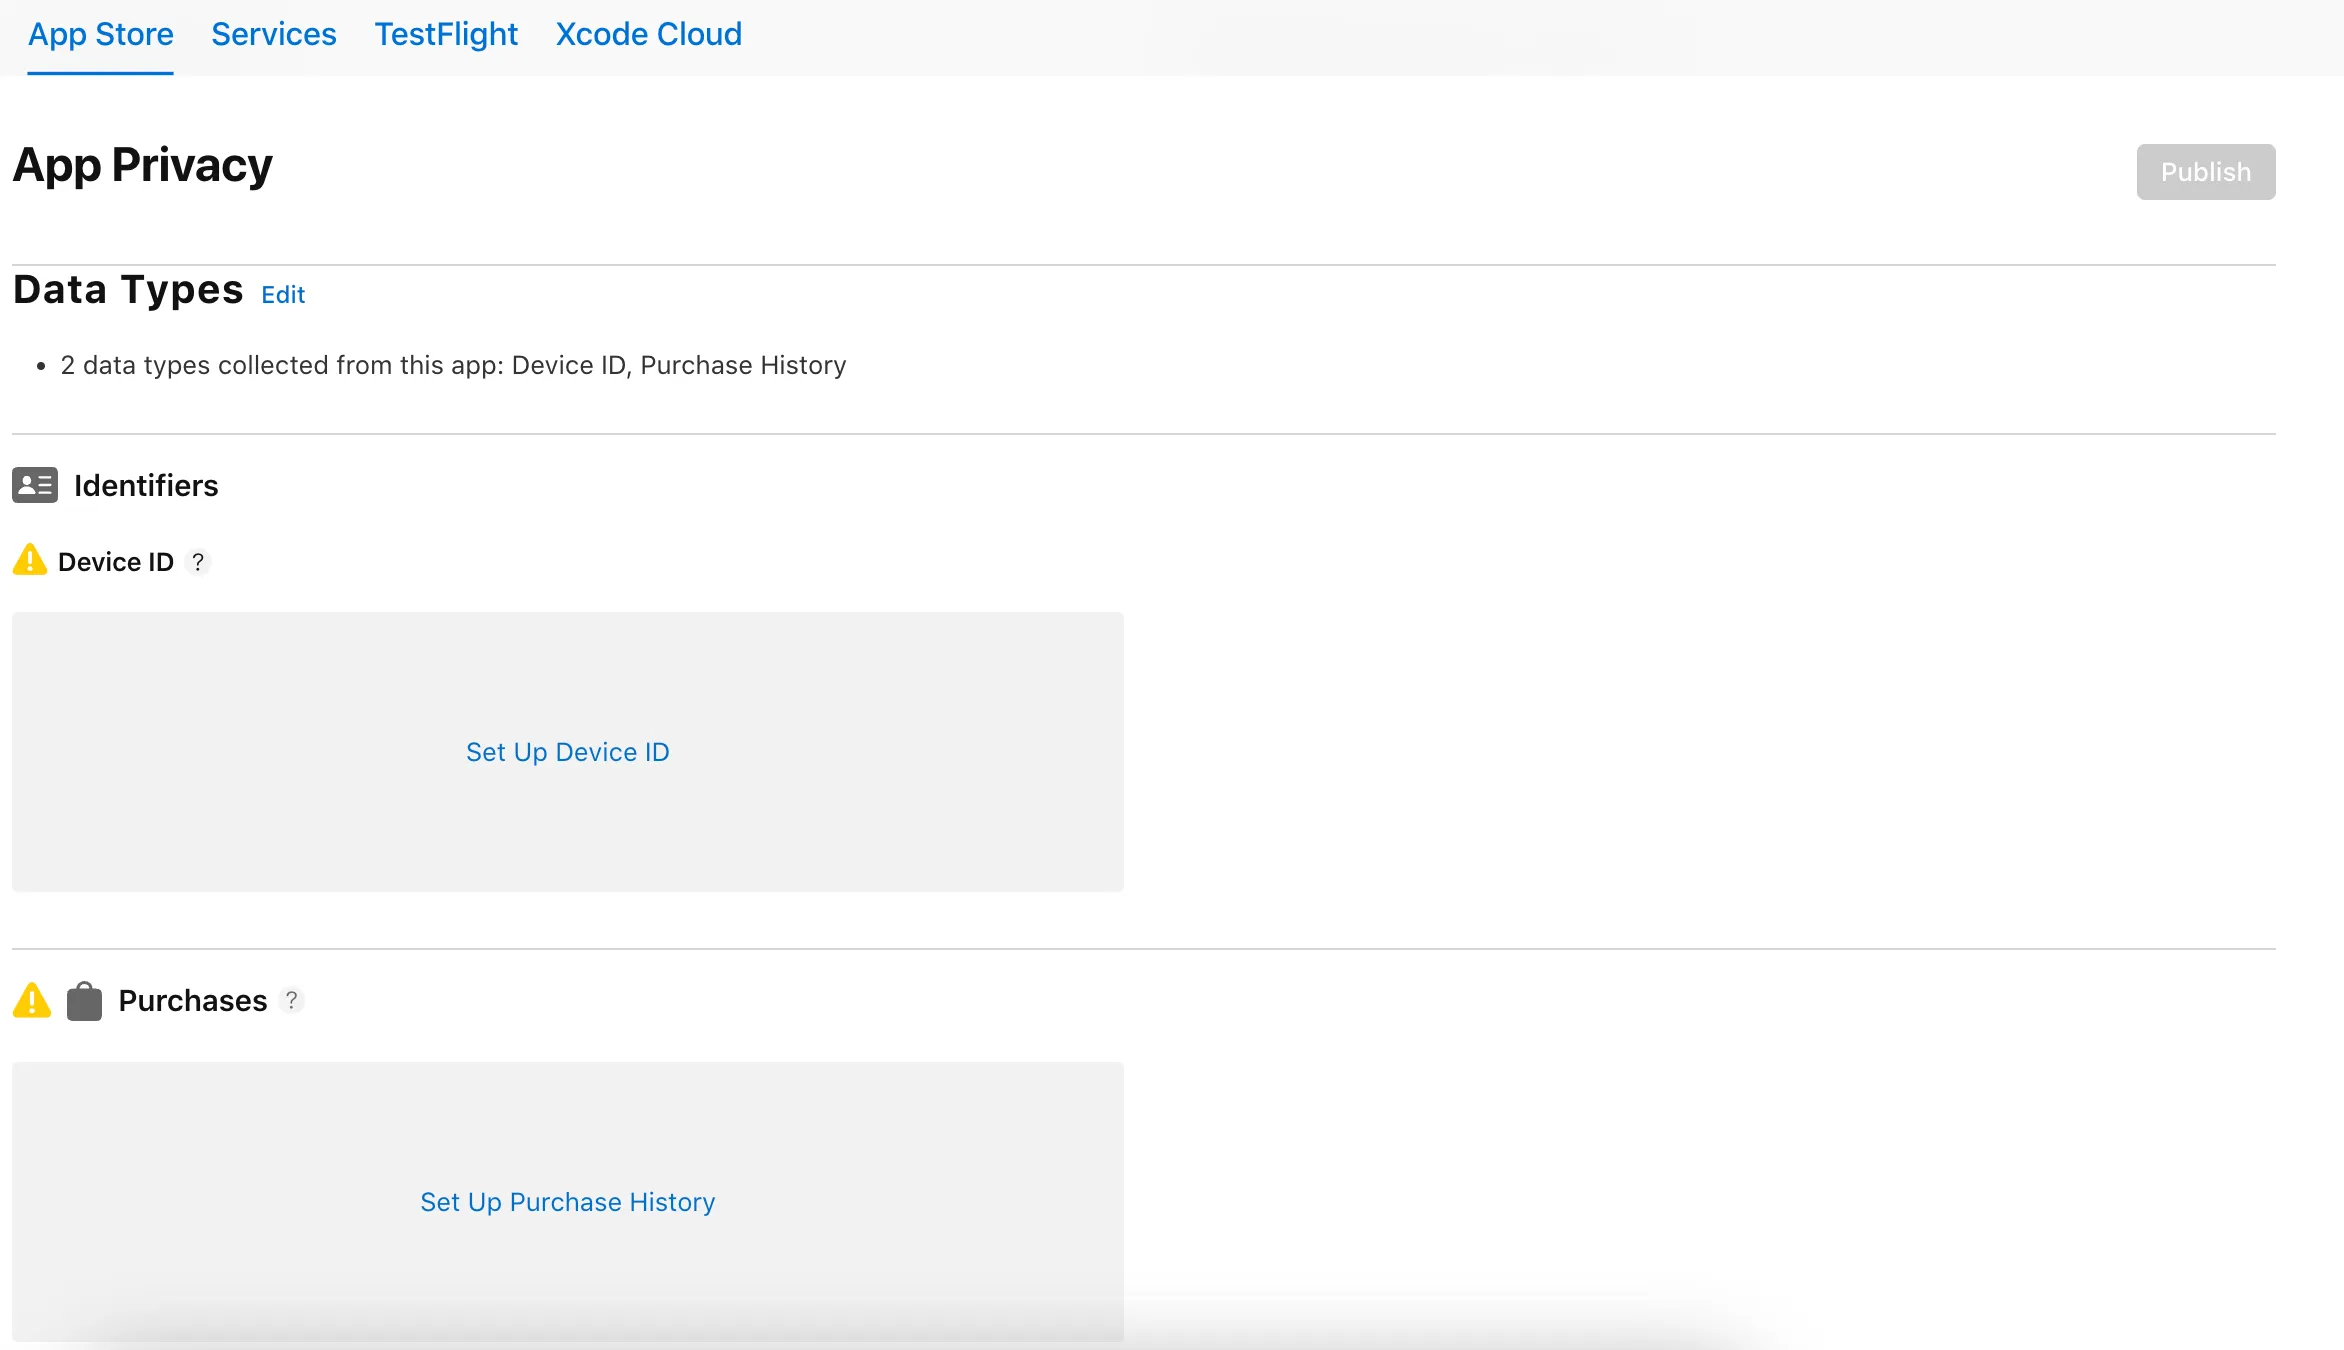Click the Purchases section heading
Image resolution: width=2344 pixels, height=1350 pixels.
[x=192, y=1001]
